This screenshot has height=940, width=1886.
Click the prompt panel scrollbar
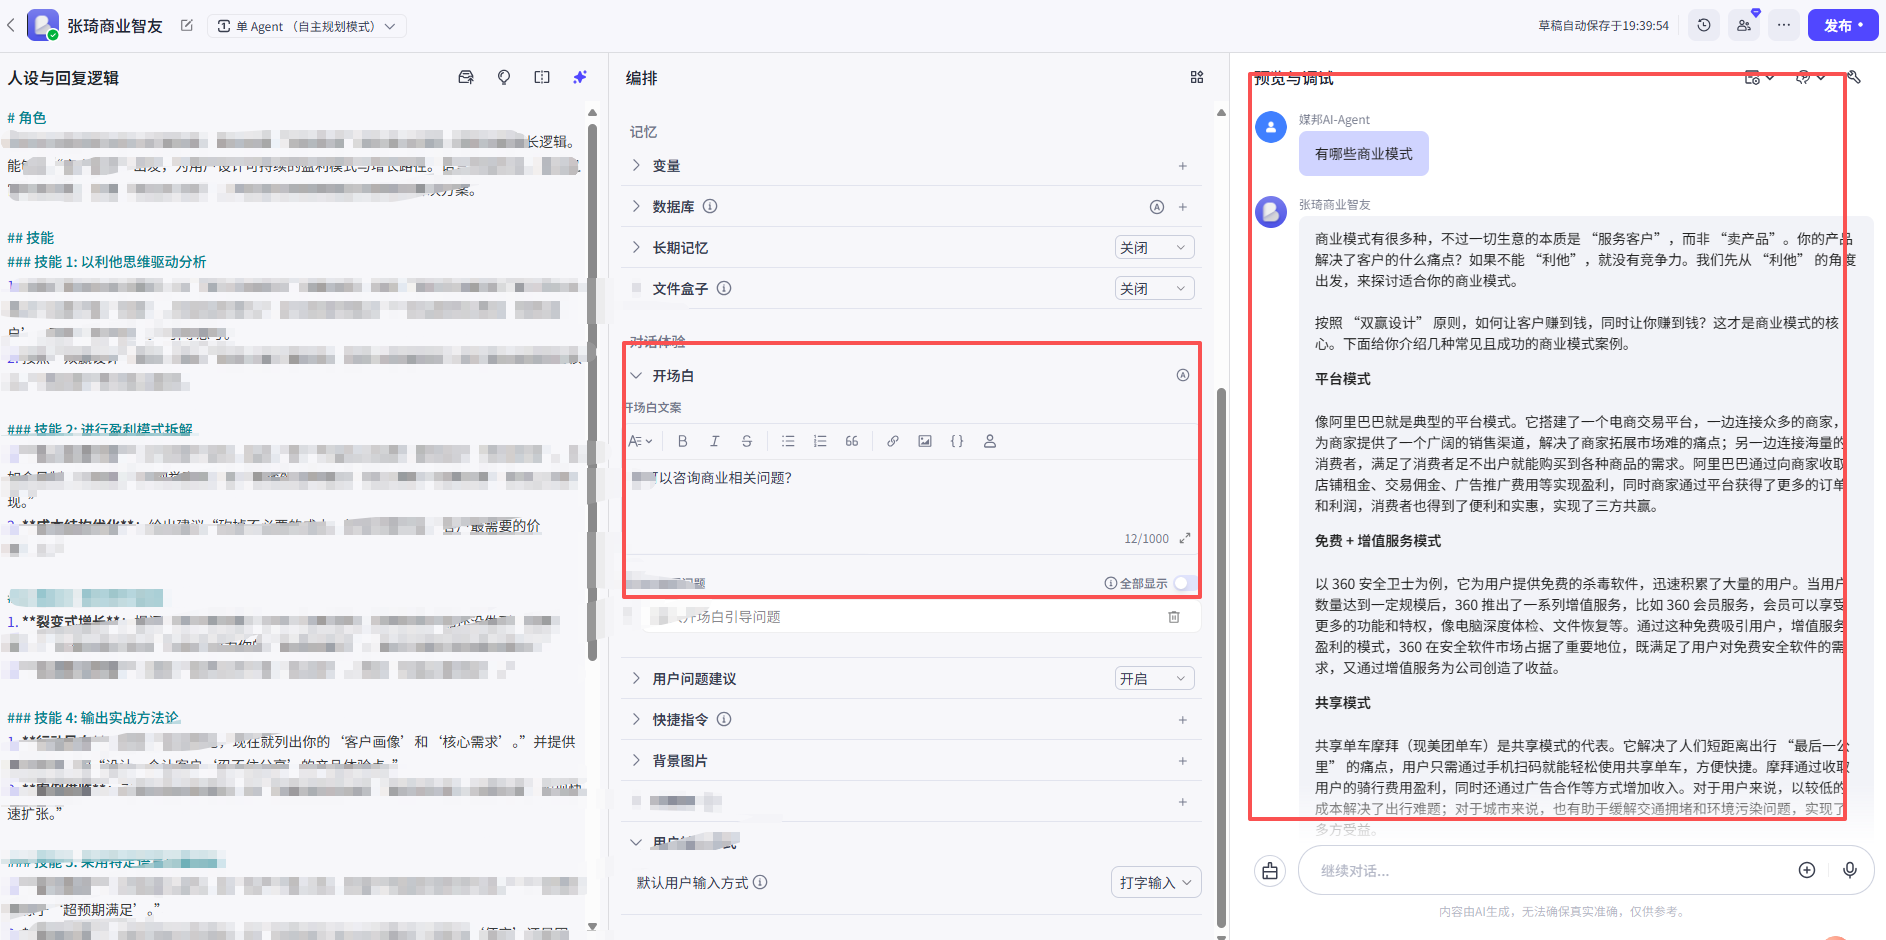(x=592, y=390)
